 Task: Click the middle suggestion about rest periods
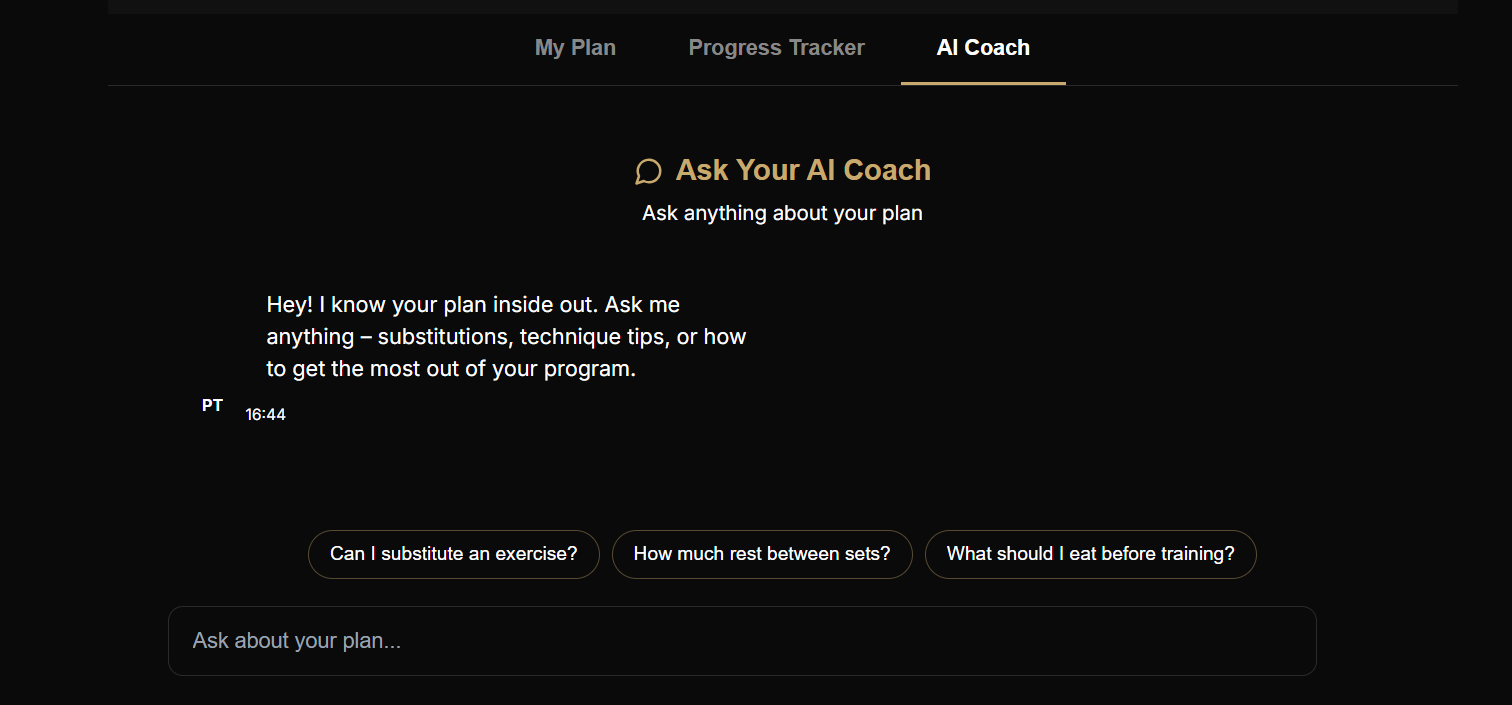pos(762,553)
